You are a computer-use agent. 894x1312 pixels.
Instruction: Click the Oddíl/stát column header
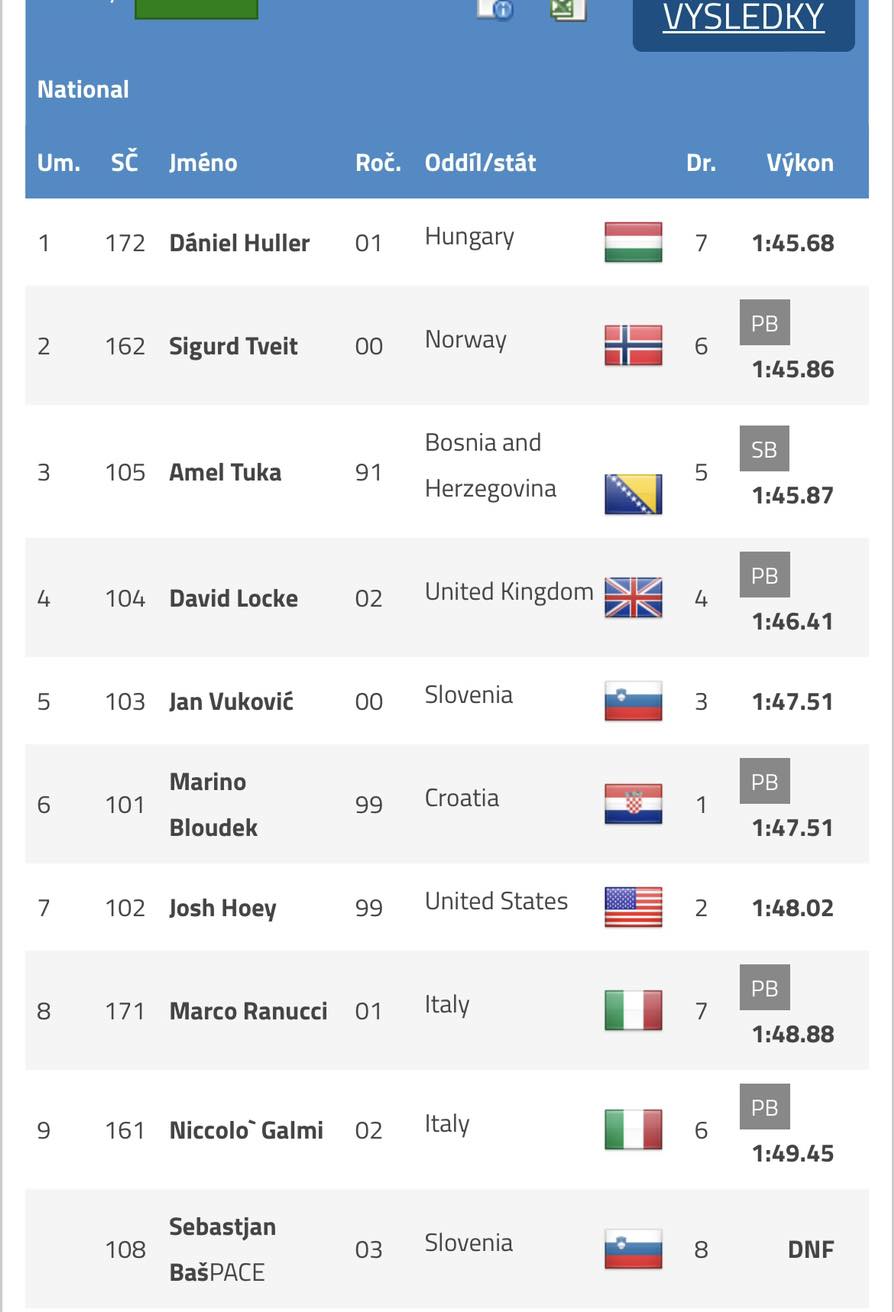(480, 163)
